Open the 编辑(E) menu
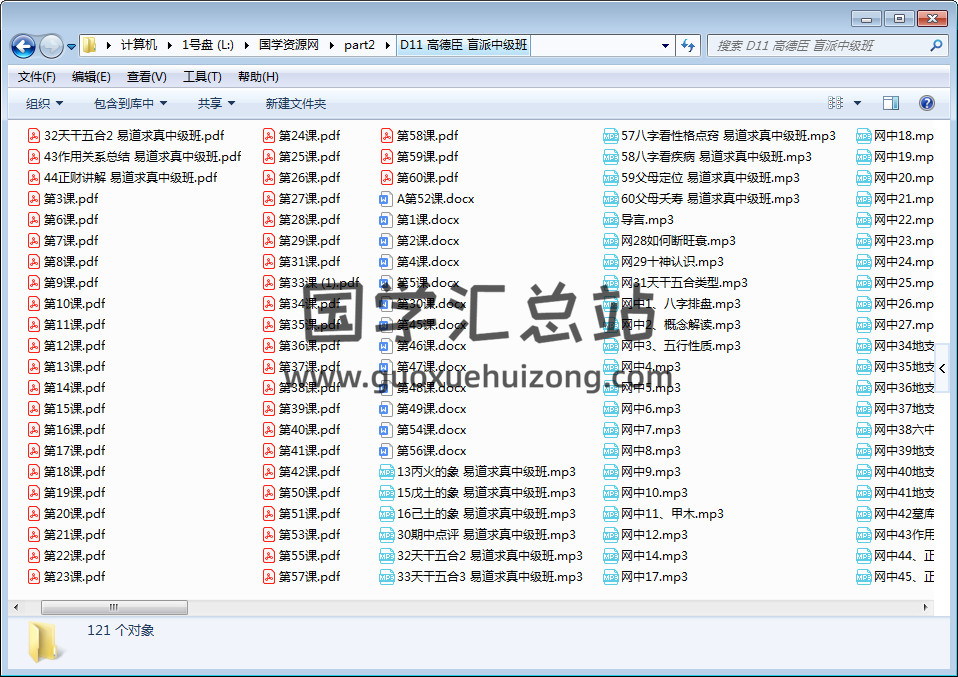958x677 pixels. 91,77
